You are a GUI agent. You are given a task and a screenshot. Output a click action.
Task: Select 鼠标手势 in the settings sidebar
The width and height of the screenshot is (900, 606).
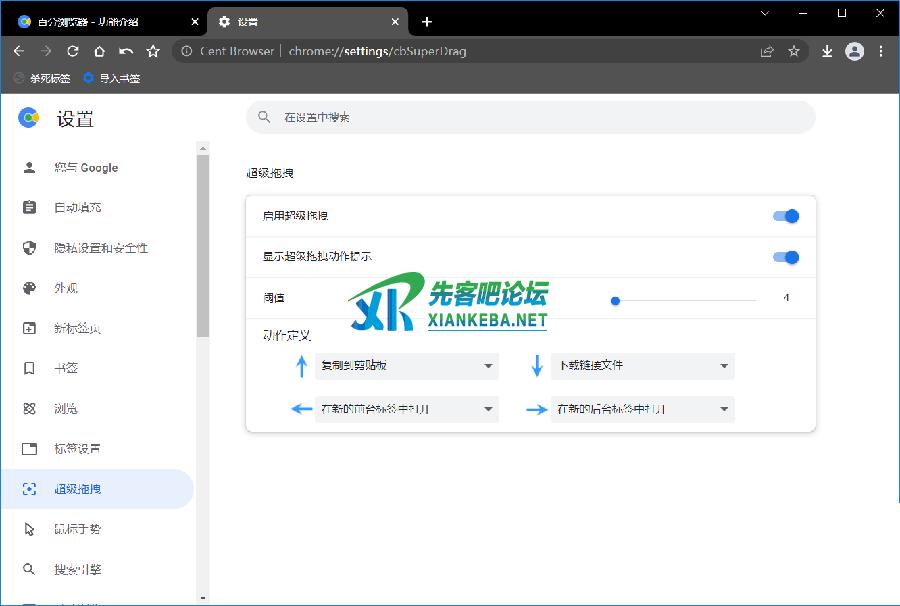pos(78,529)
